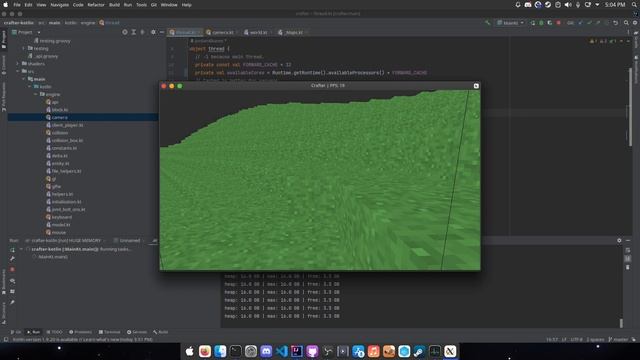Viewport: 640px width, 360px height.
Task: Open the Build menu
Action: click(x=114, y=5)
